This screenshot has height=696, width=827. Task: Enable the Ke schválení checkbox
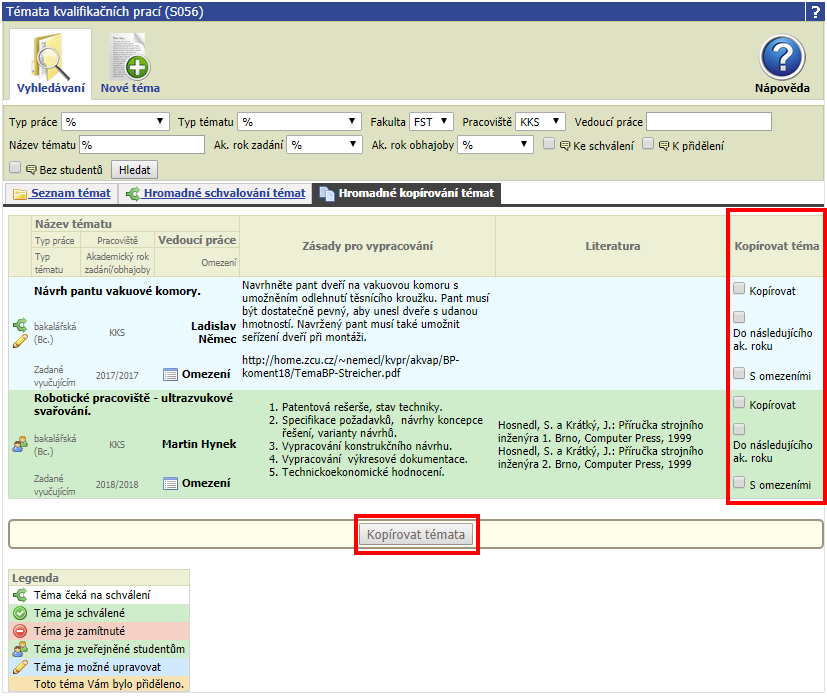coord(549,143)
